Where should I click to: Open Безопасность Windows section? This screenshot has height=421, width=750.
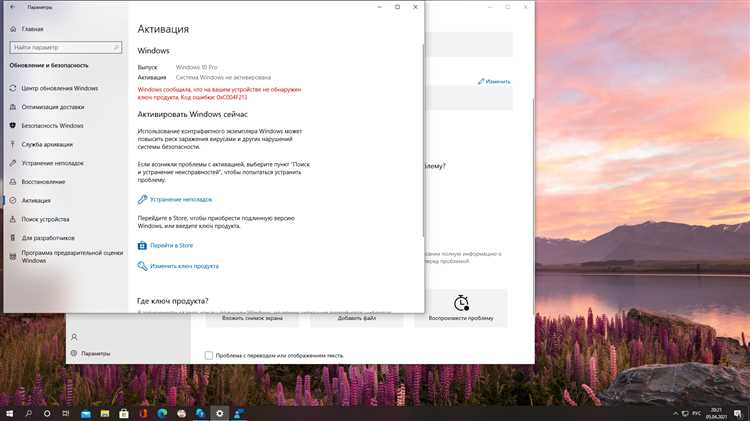52,126
